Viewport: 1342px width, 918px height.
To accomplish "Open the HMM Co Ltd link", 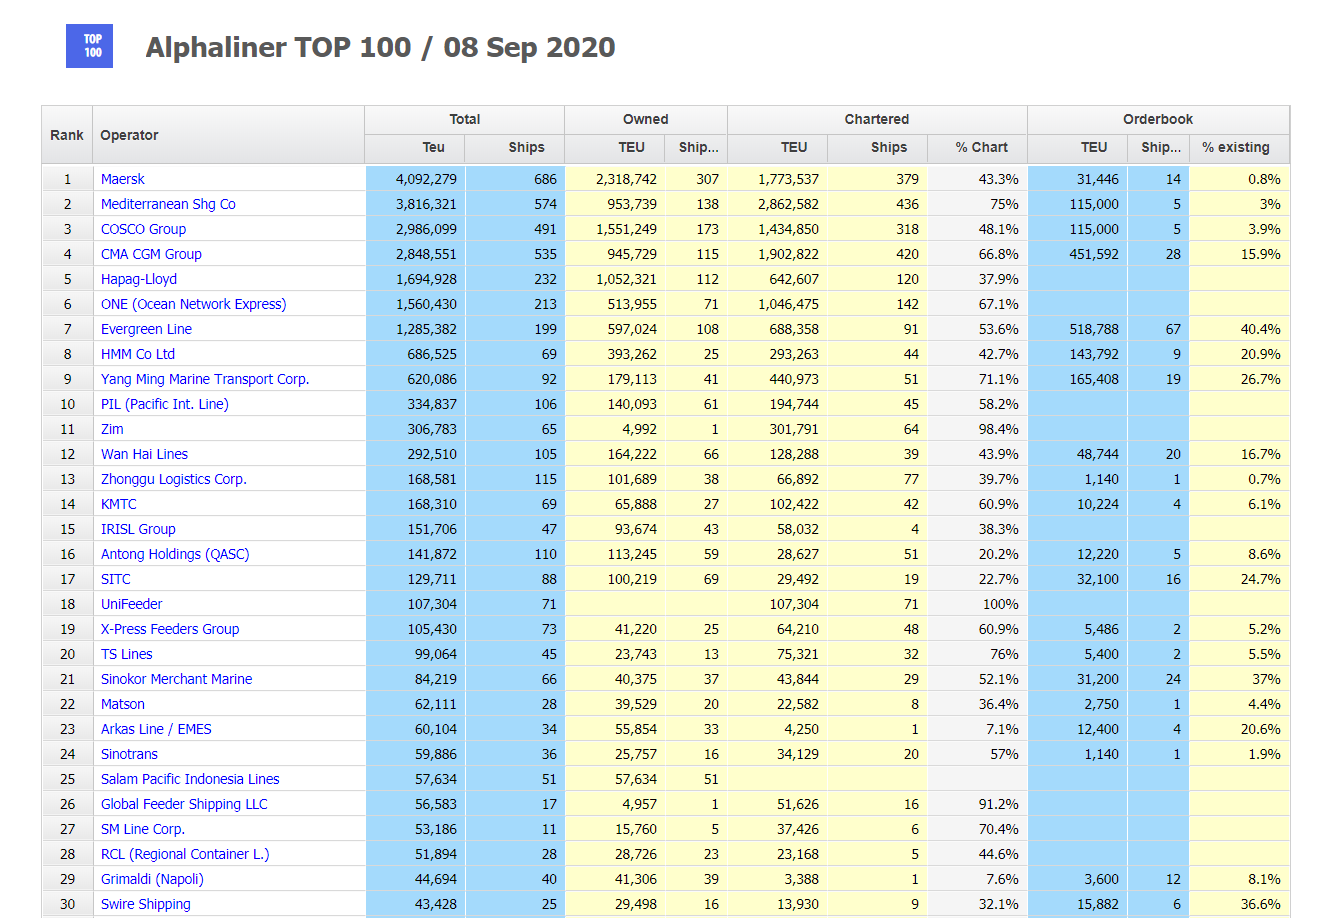I will coord(138,354).
